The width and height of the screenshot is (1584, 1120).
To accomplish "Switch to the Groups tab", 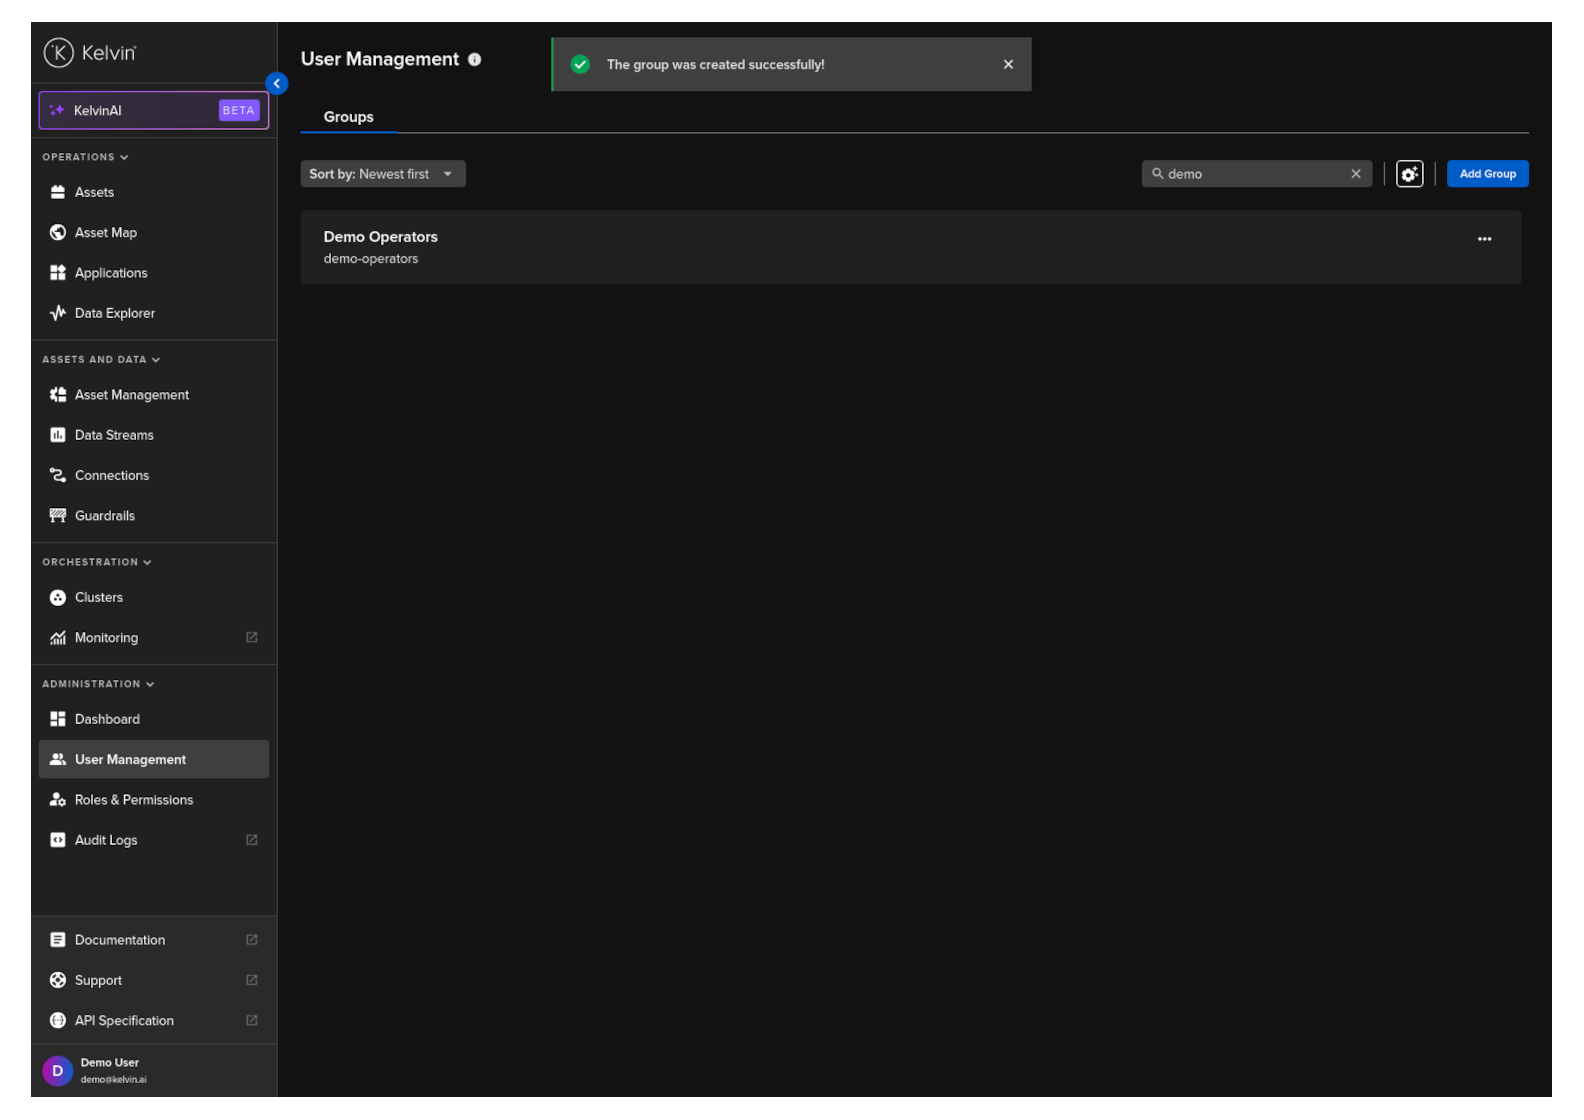I will tap(348, 117).
